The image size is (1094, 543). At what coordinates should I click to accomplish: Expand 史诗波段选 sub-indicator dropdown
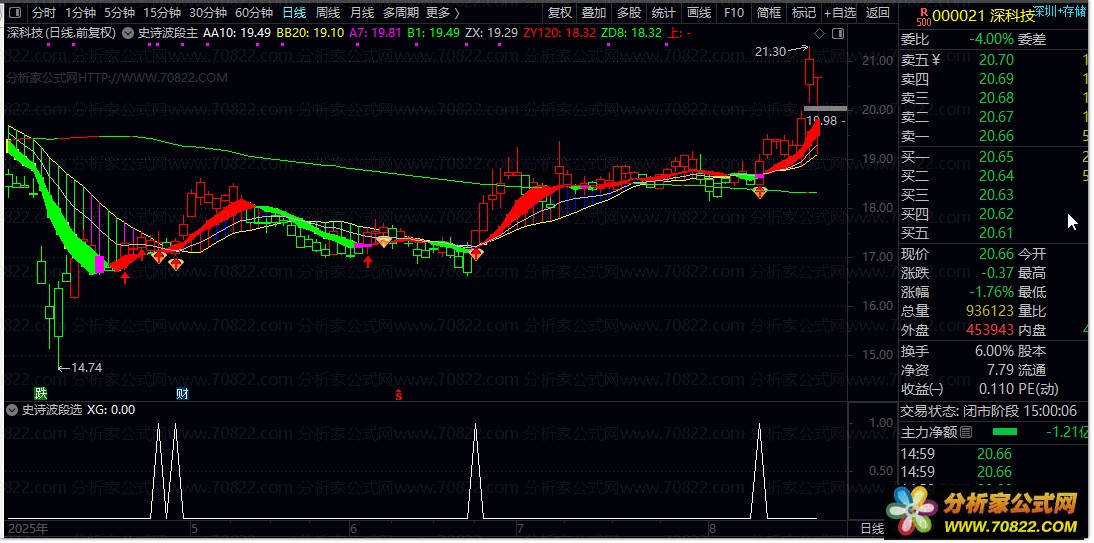[11, 410]
